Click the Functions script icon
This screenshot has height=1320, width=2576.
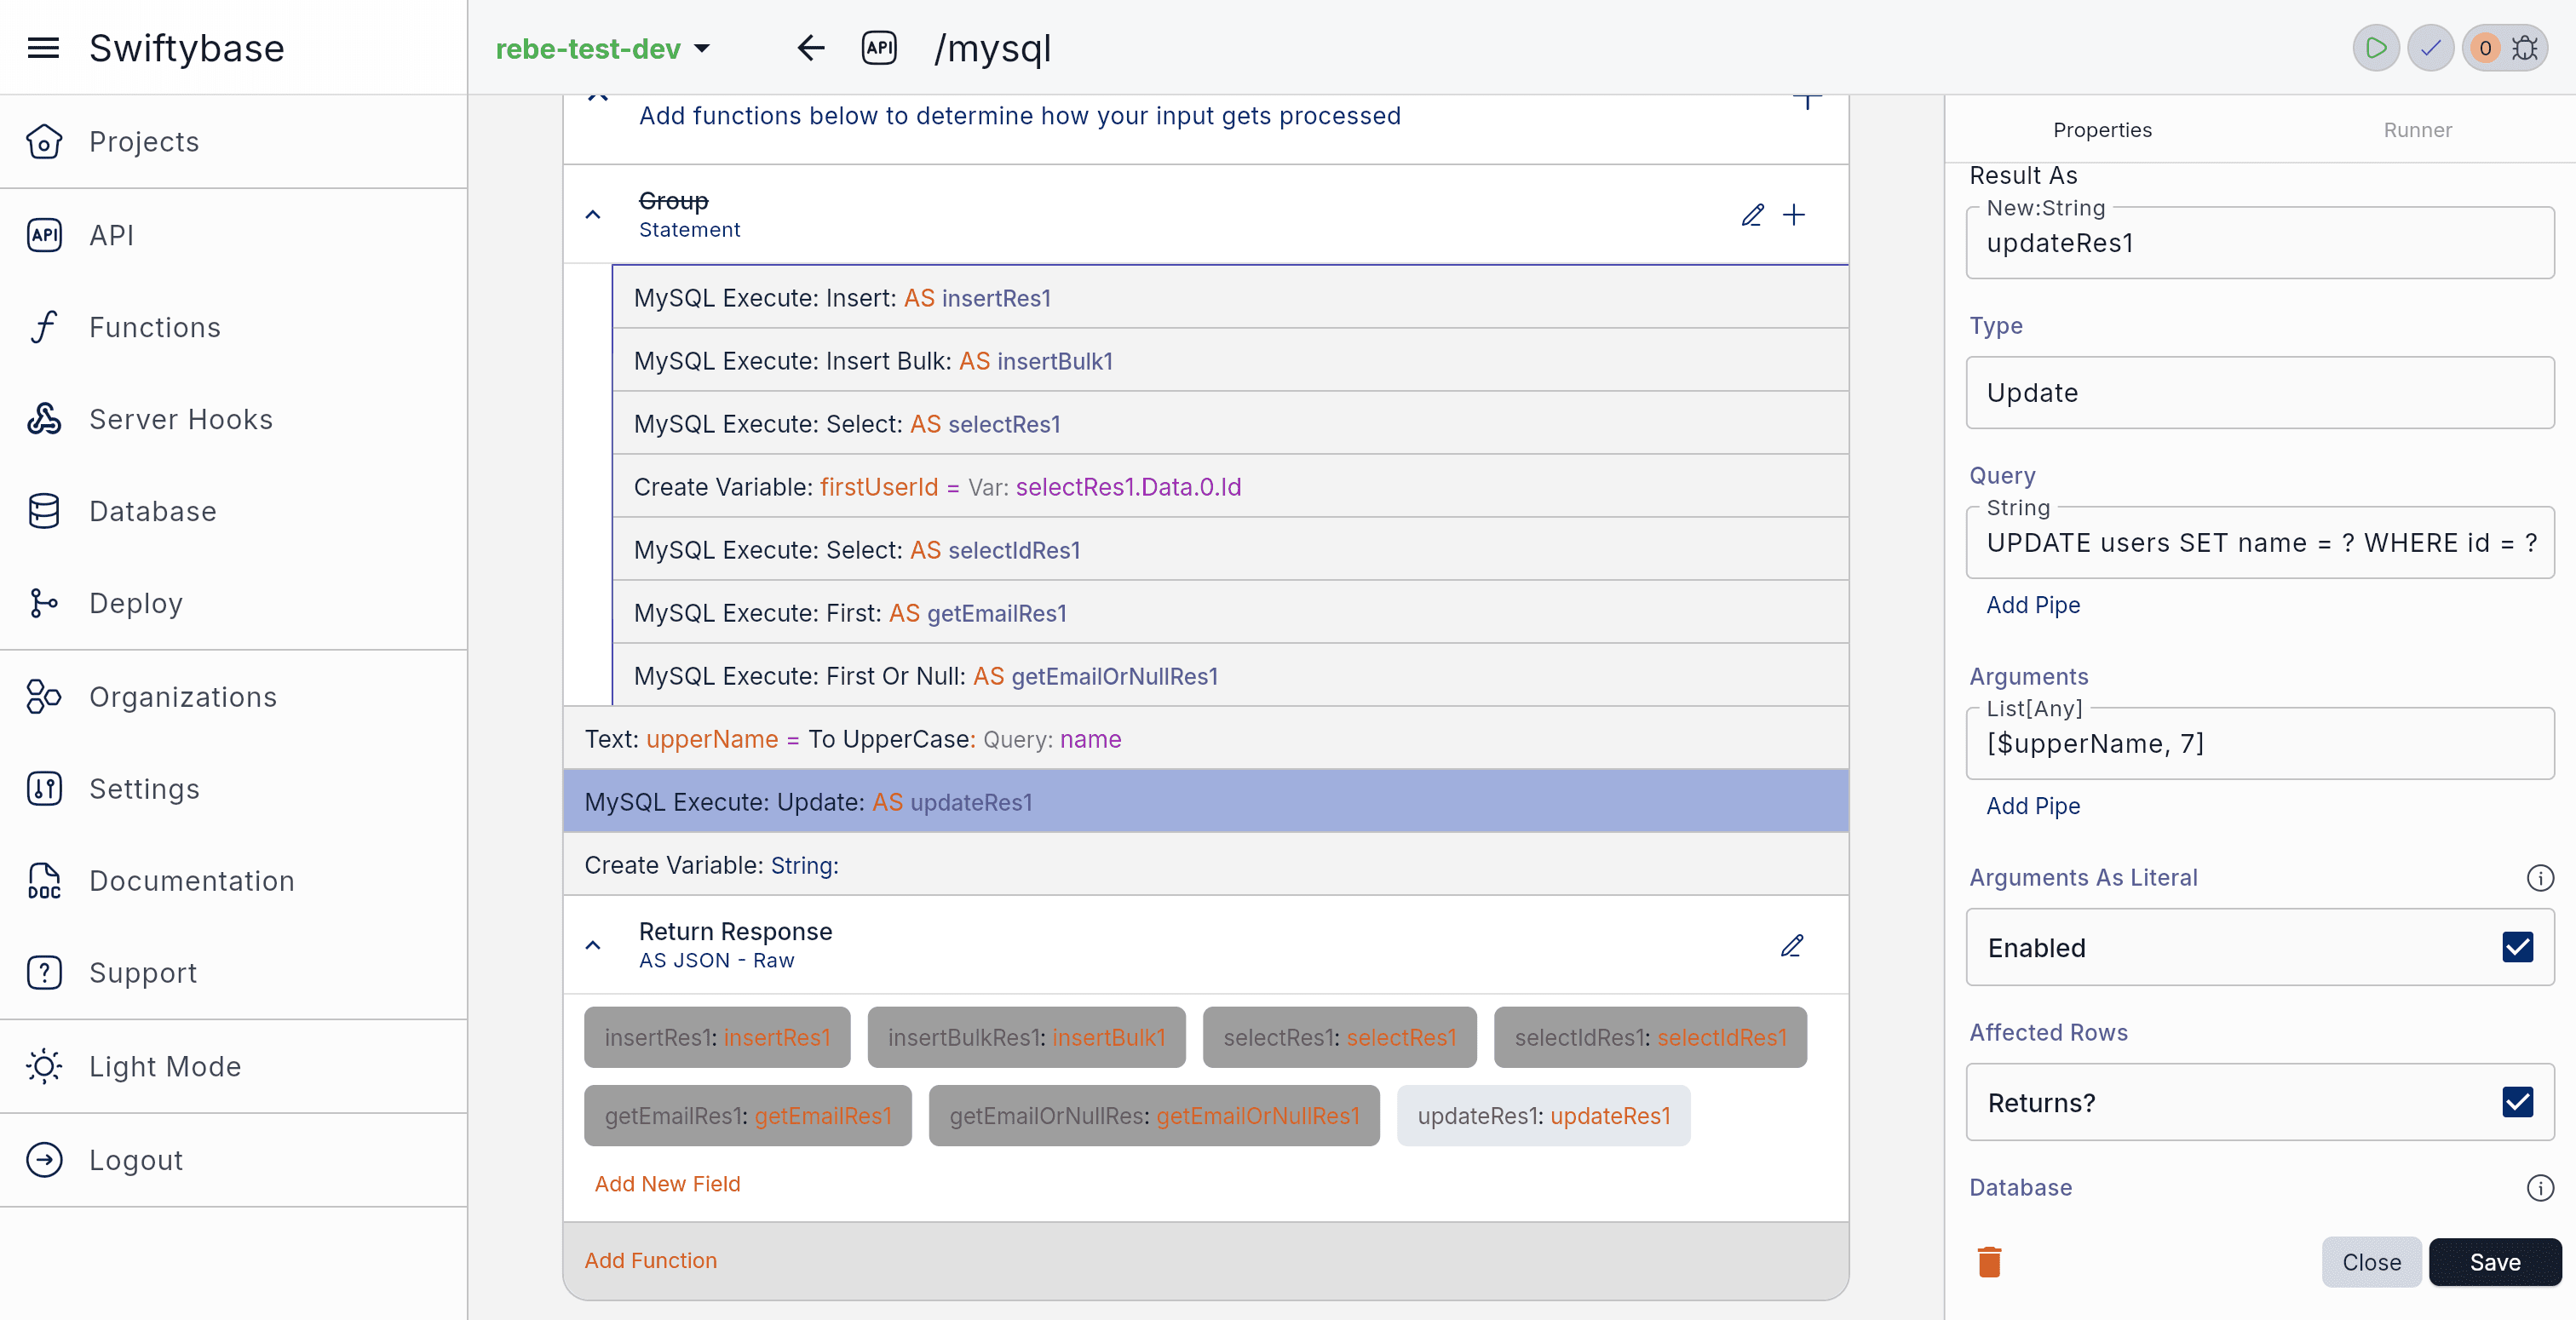pos(44,327)
